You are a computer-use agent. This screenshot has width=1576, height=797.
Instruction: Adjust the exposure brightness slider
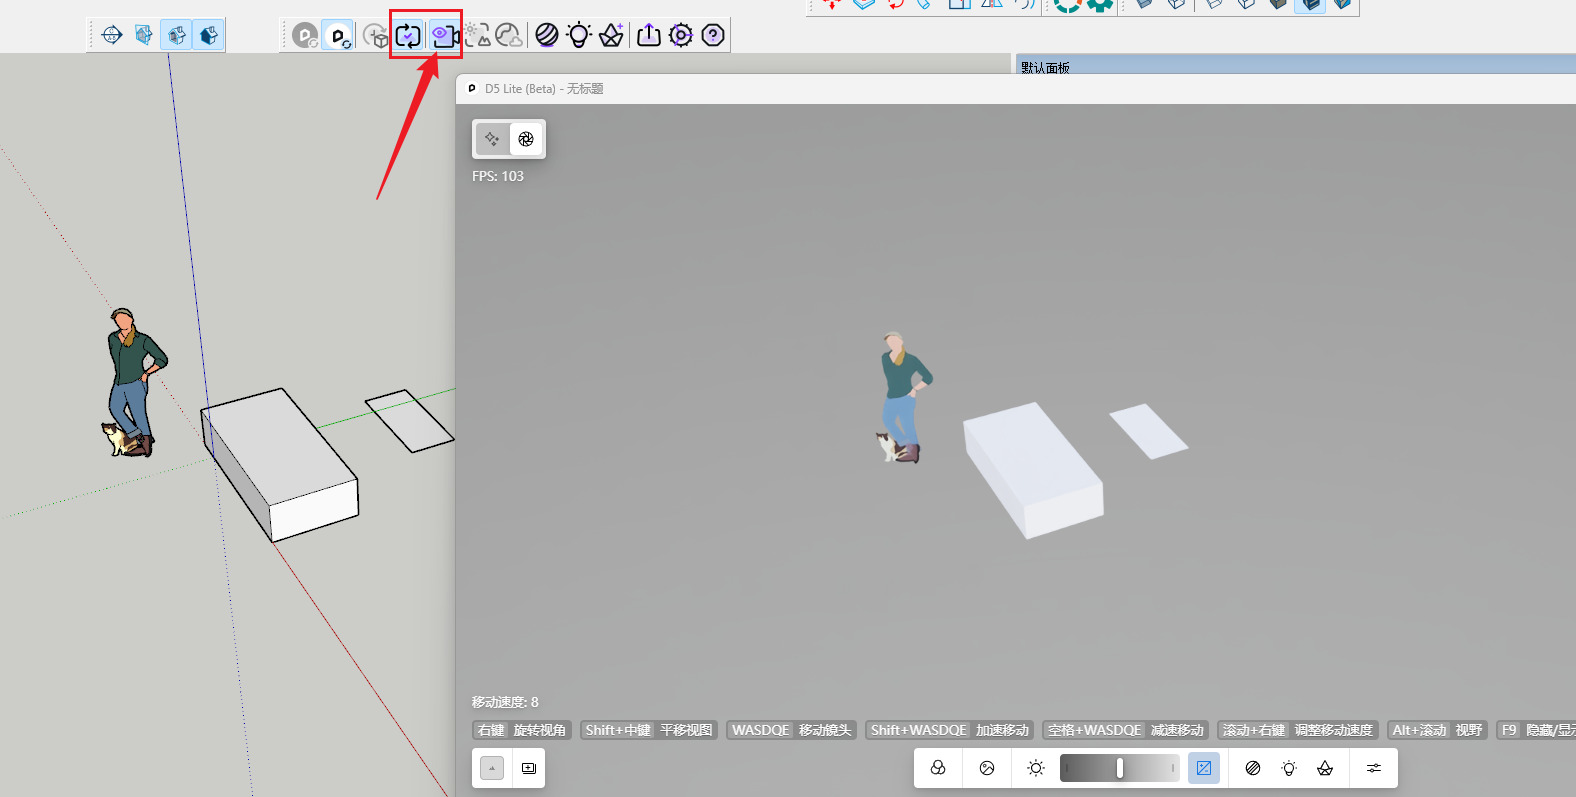pyautogui.click(x=1119, y=768)
